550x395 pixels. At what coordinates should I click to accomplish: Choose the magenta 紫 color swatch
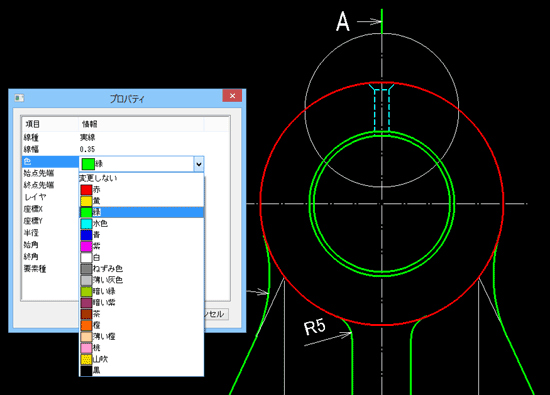click(x=141, y=246)
